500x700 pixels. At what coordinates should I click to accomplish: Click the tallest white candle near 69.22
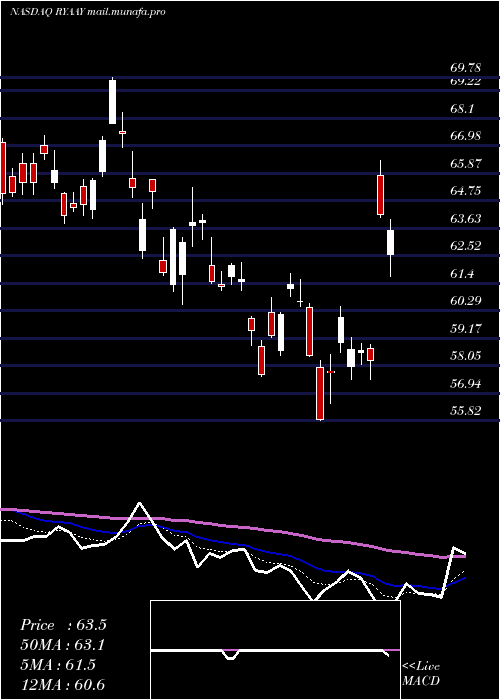(x=112, y=101)
